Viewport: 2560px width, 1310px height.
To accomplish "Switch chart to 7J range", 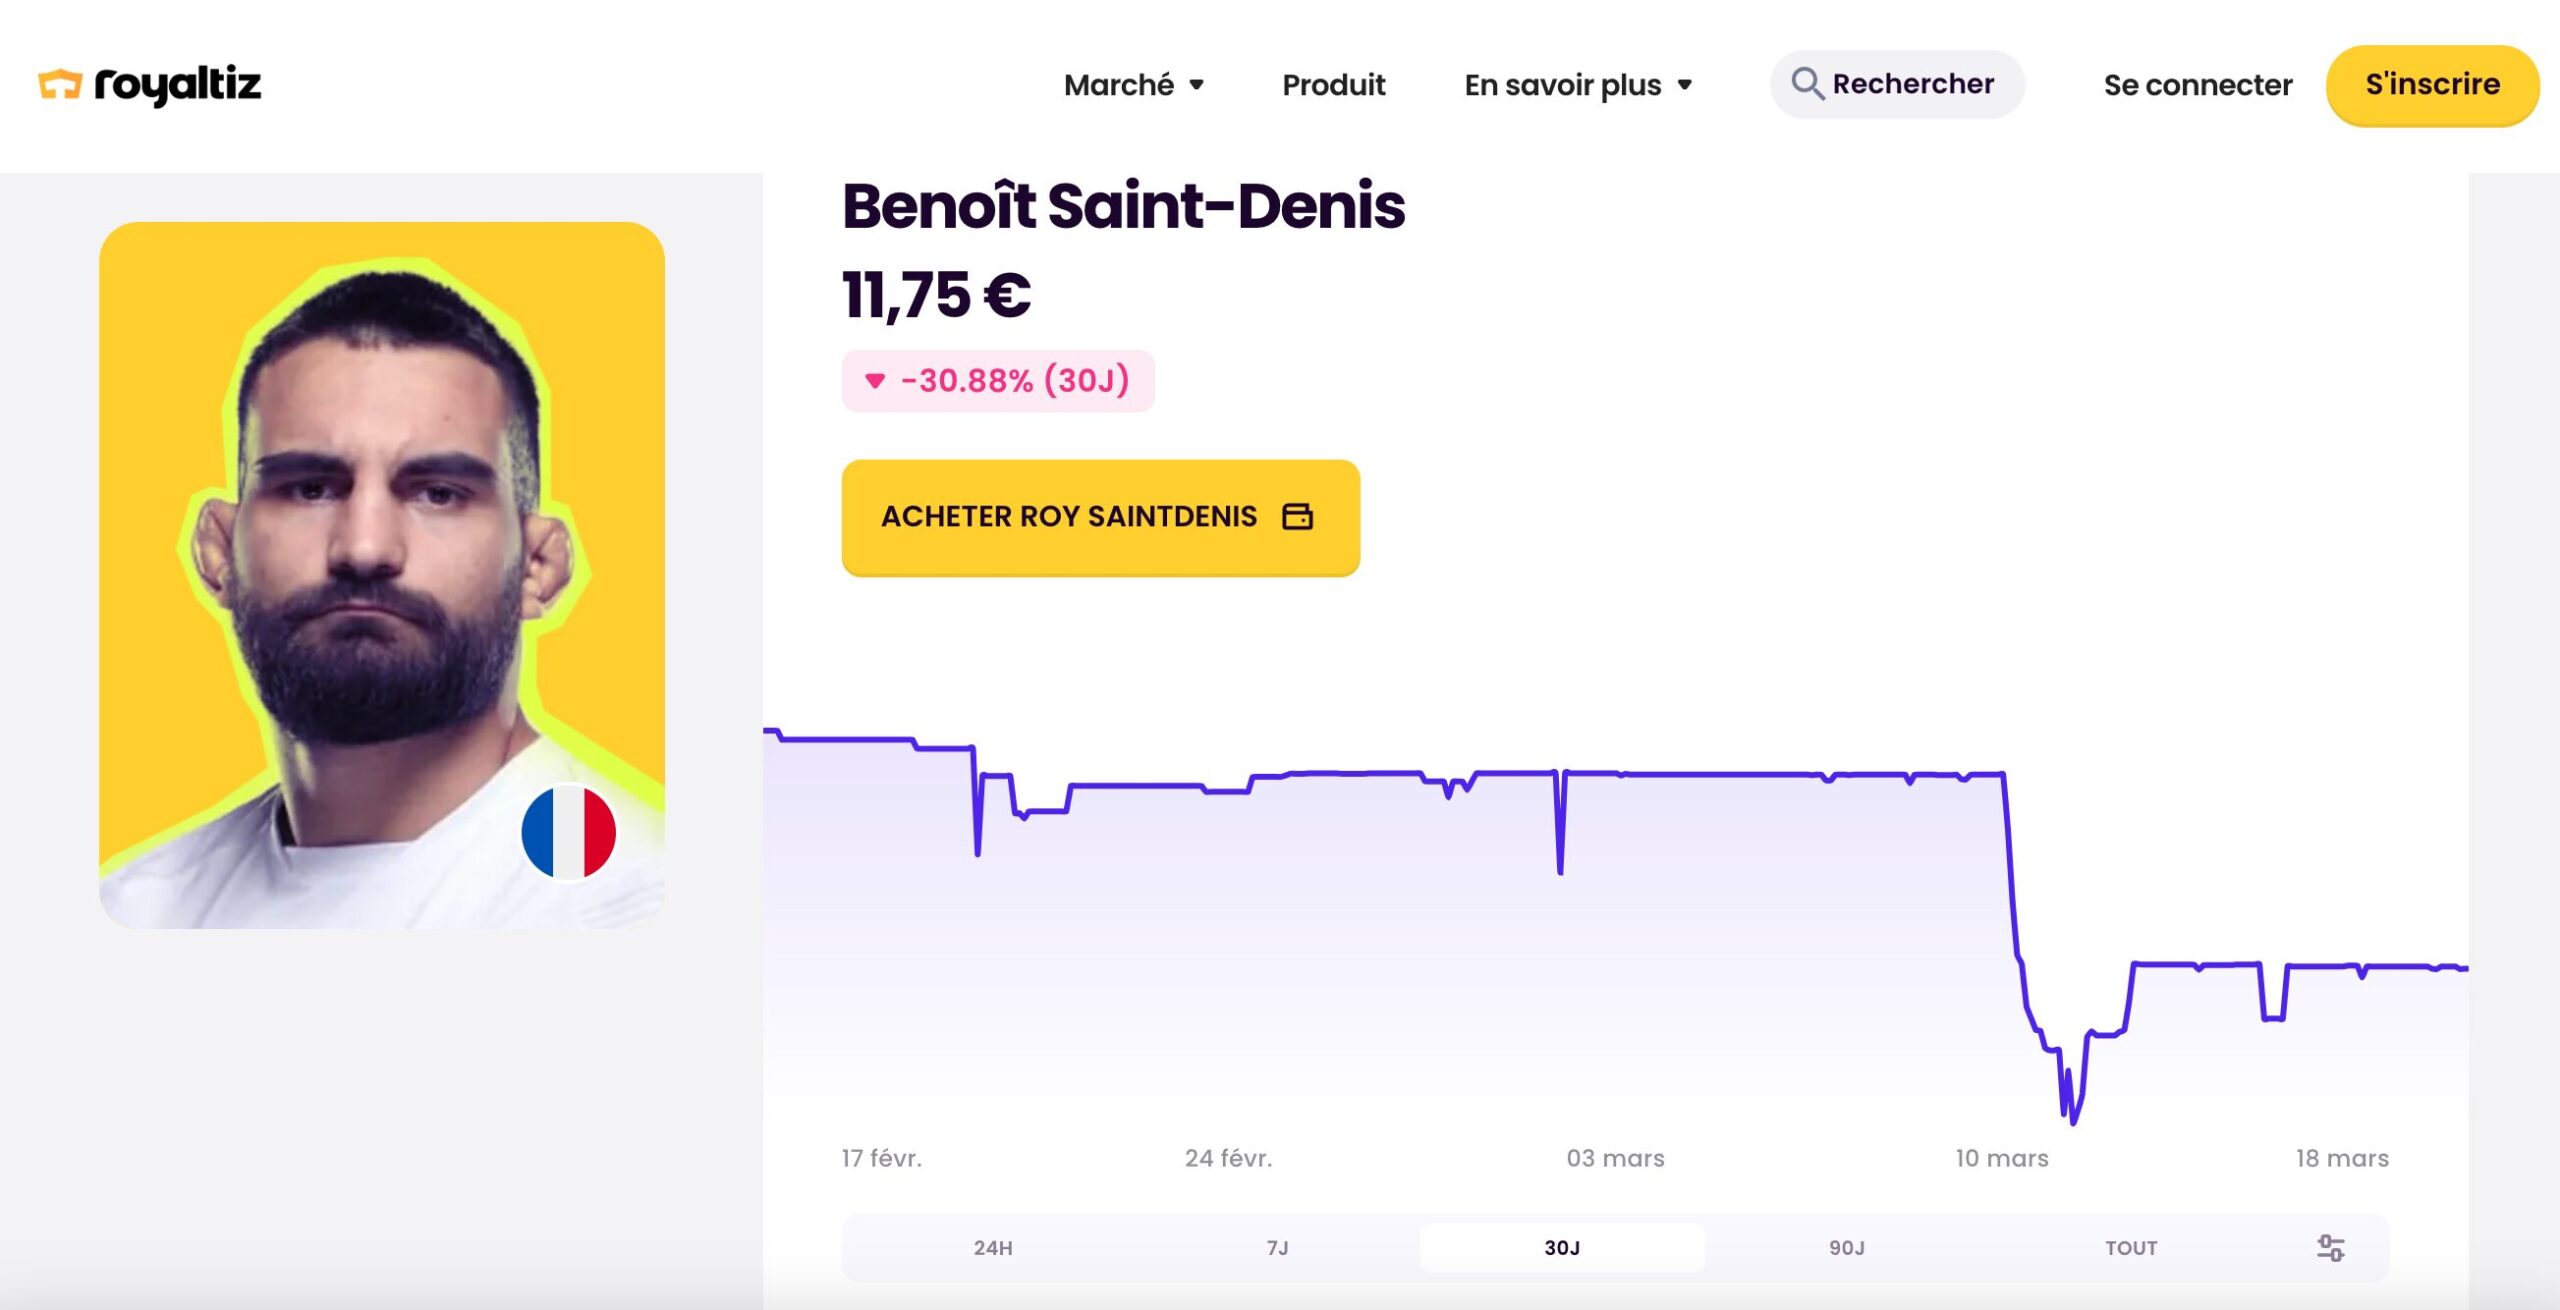I will [x=1277, y=1248].
